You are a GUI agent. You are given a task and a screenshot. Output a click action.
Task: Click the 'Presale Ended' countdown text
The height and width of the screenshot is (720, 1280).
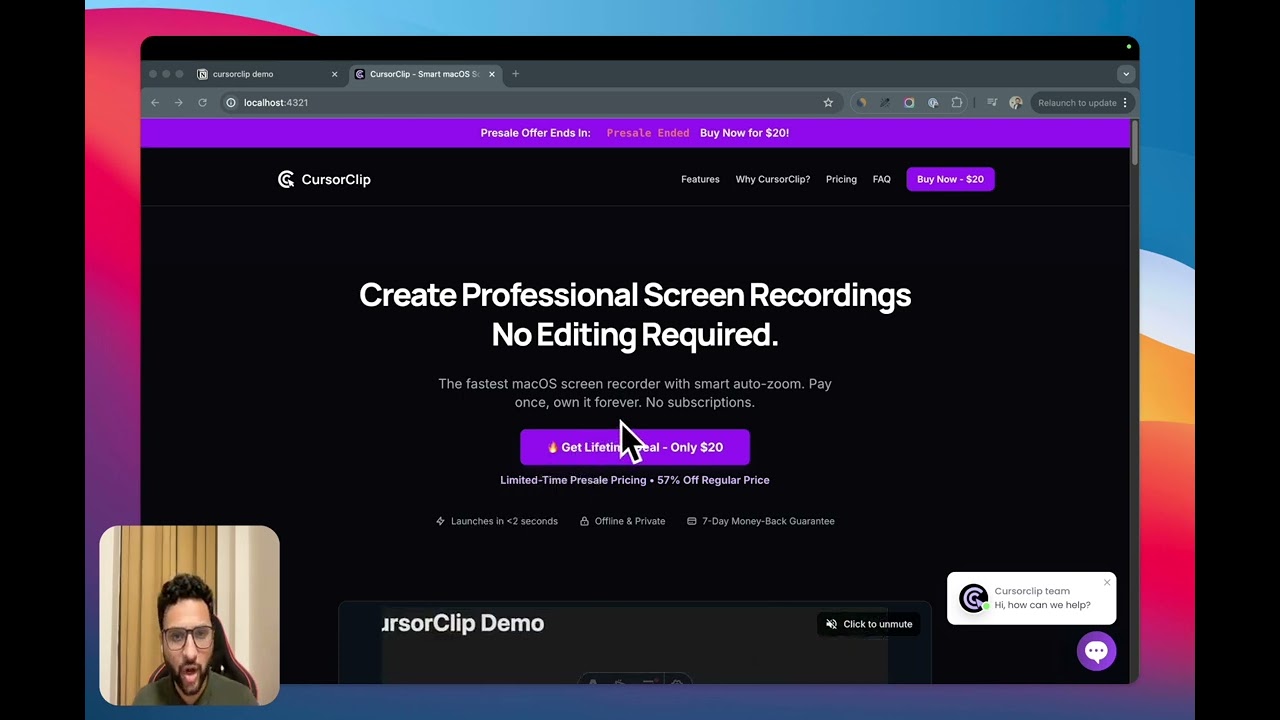pyautogui.click(x=647, y=133)
